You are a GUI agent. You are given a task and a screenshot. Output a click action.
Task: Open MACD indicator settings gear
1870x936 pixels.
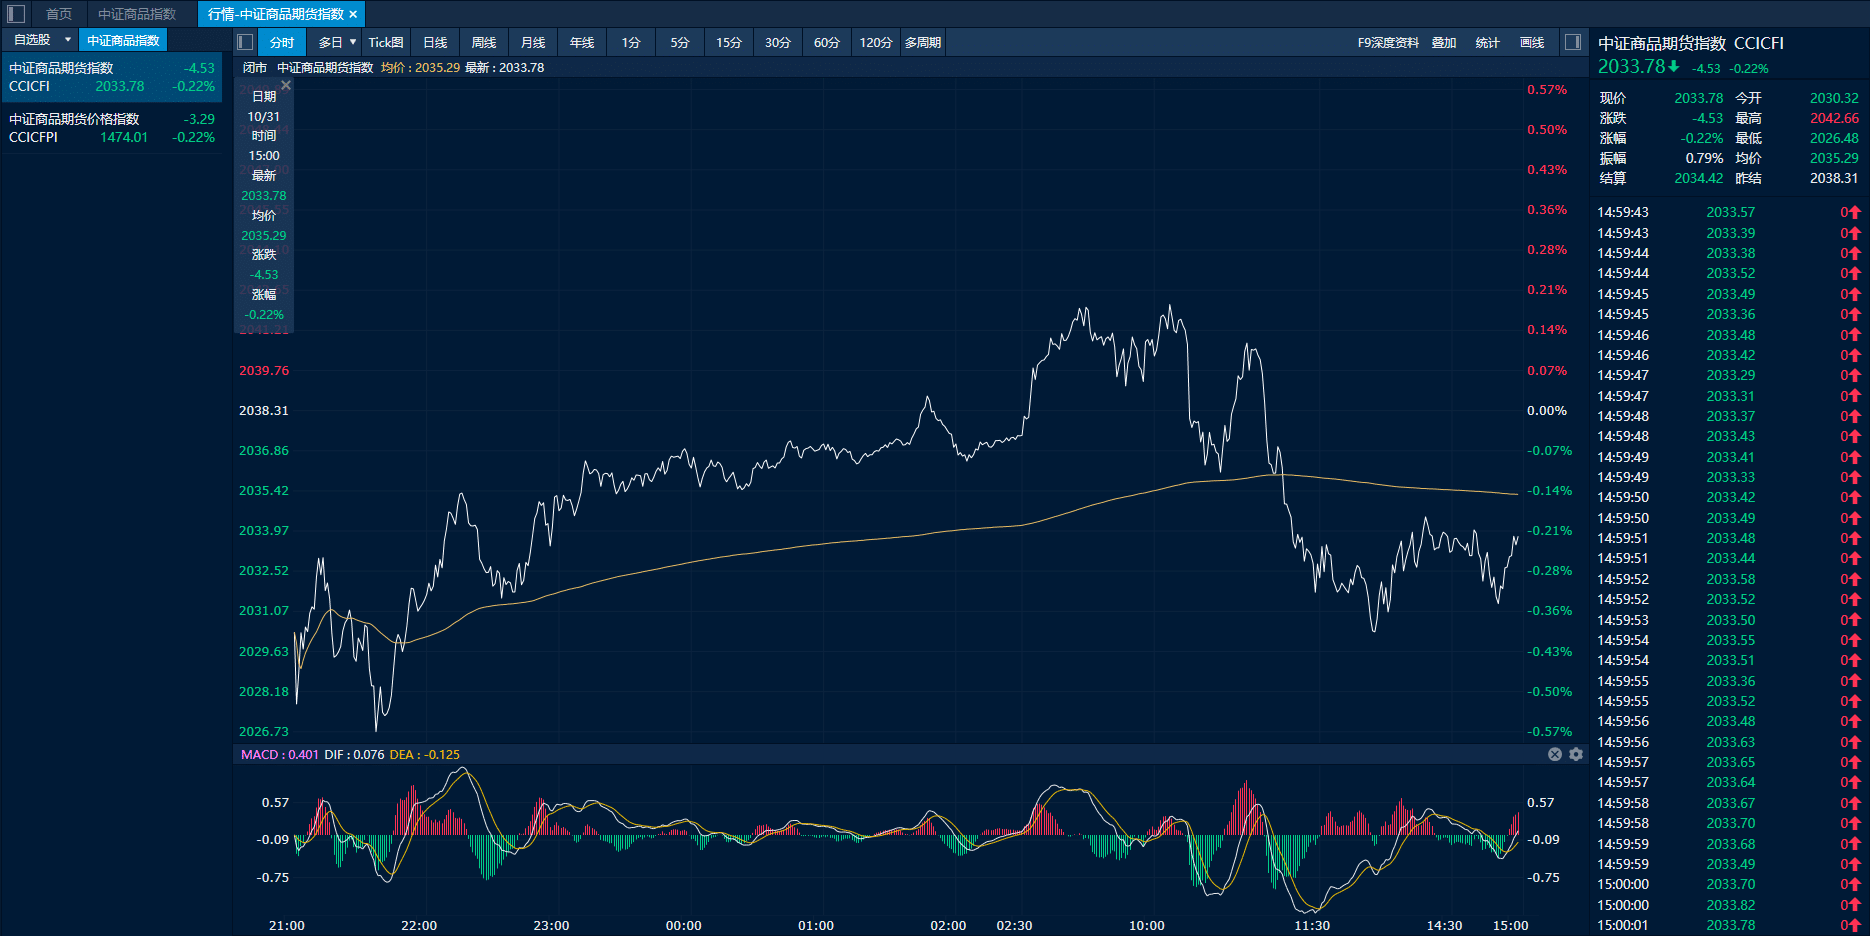tap(1576, 754)
